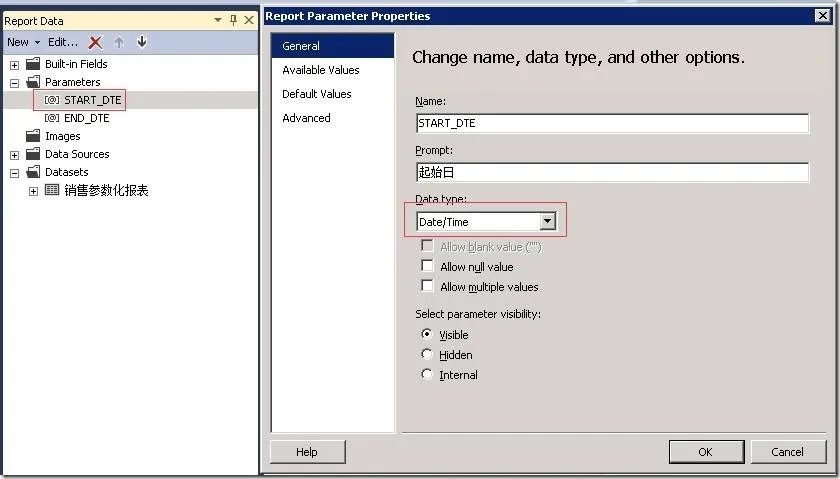Click the Edit... toolbar command

pos(63,42)
